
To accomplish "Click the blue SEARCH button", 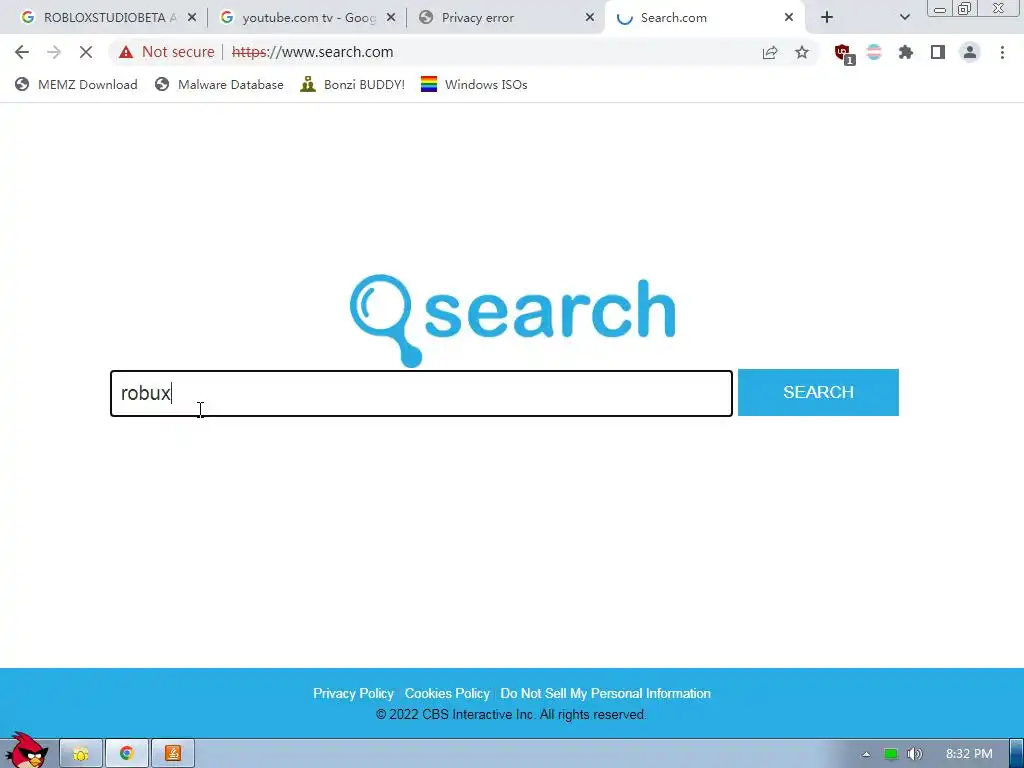I will pyautogui.click(x=818, y=392).
